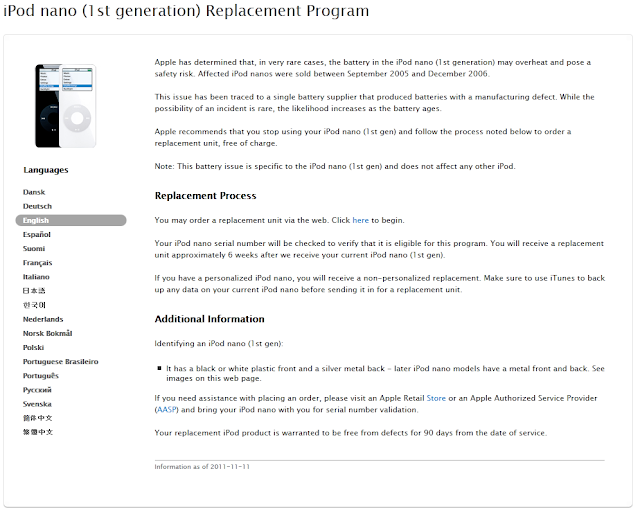640x510 pixels.
Task: Choose Traditional Chinese at list bottom
Action: click(38, 432)
